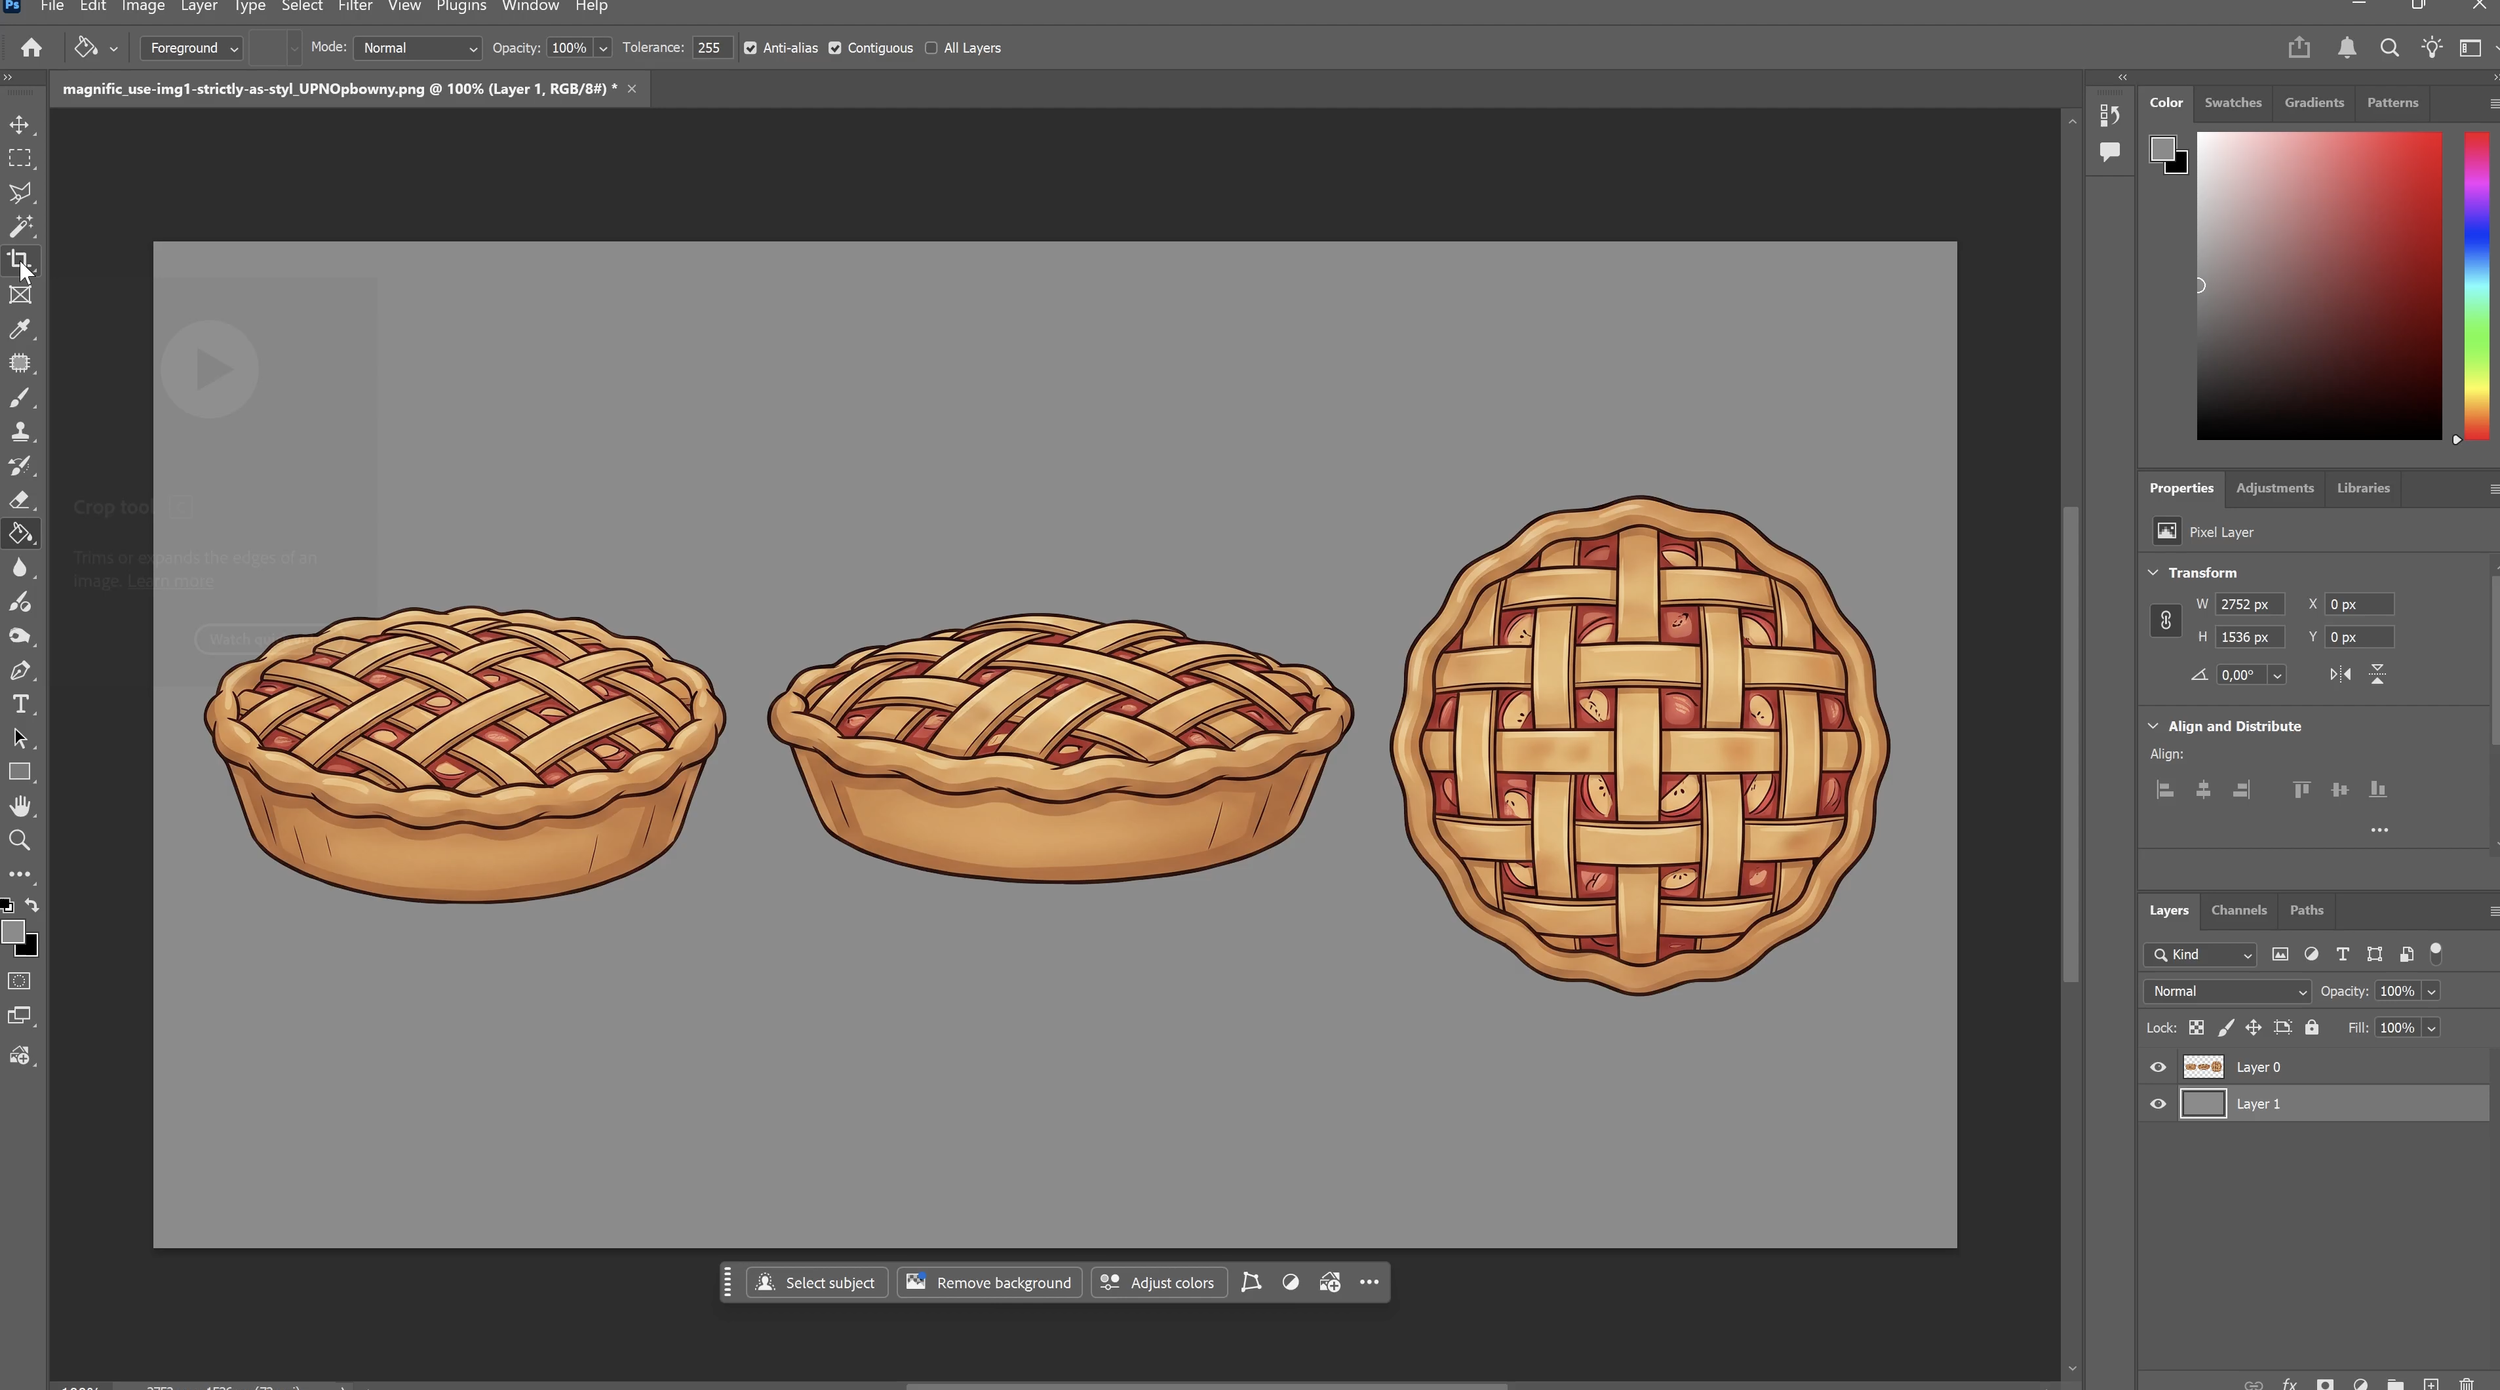Flip horizontally in Transform section
Screen dimensions: 2500x1390
[x=2340, y=675]
